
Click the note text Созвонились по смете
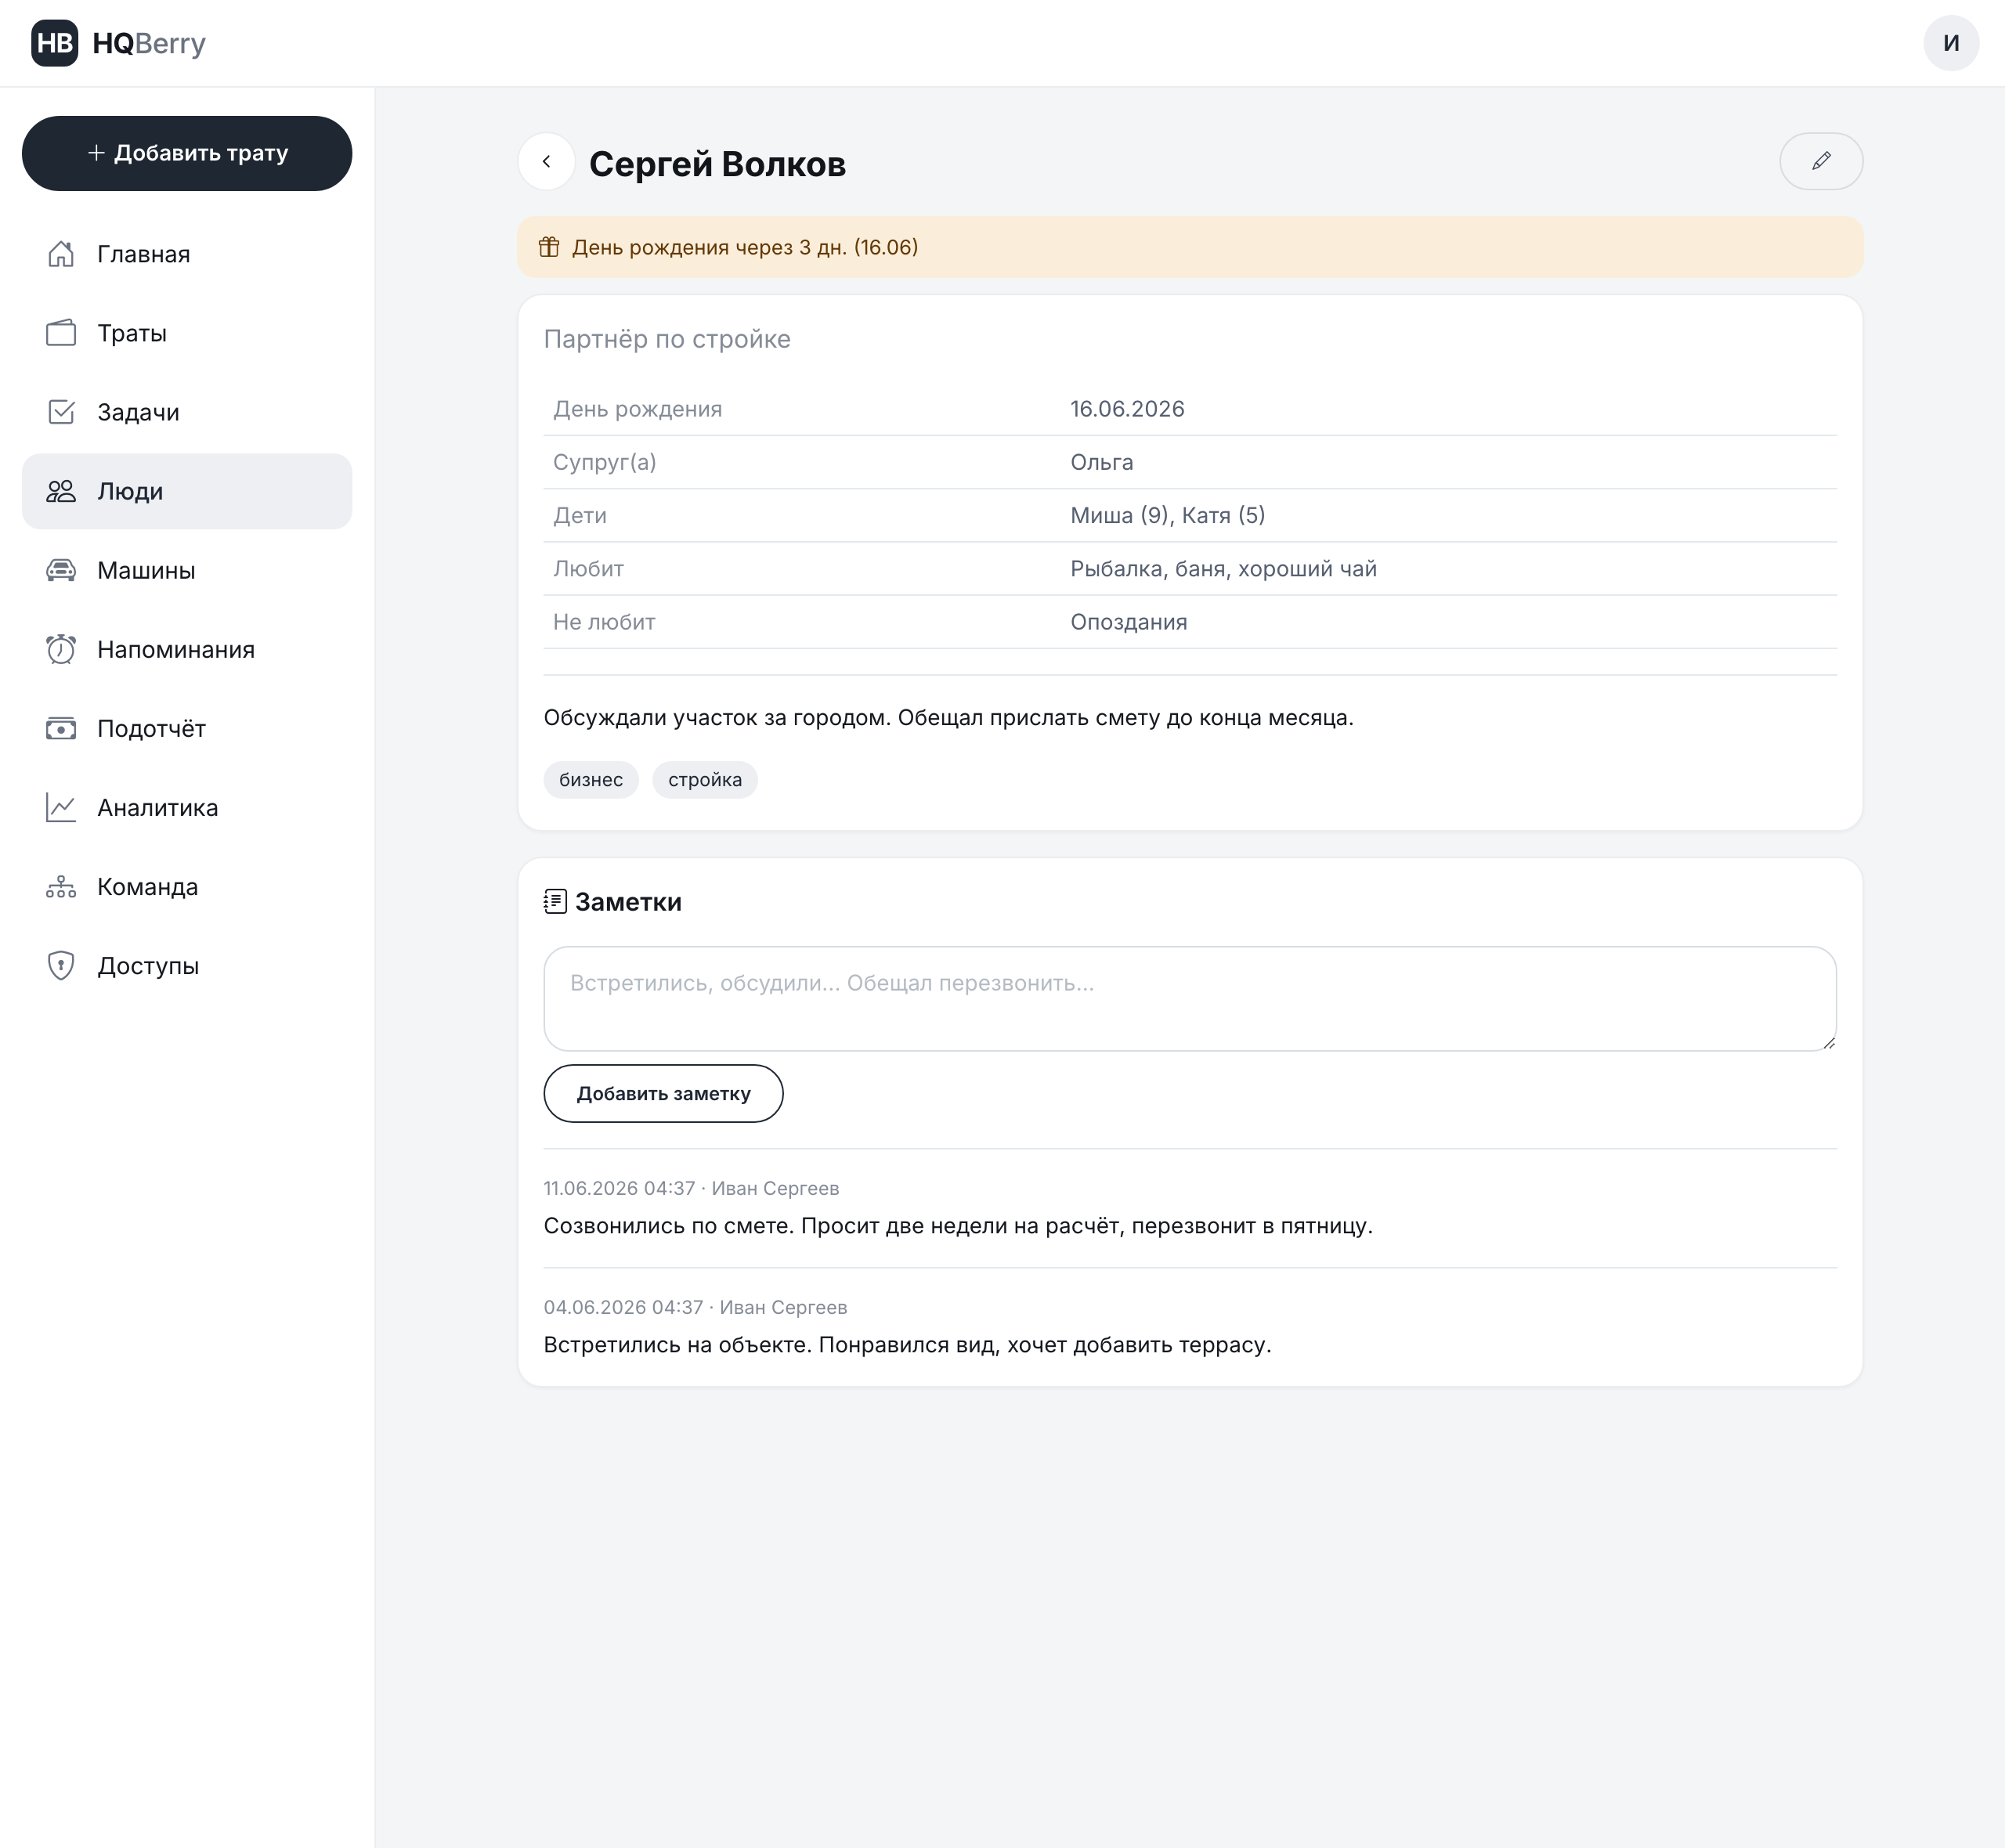(958, 1226)
